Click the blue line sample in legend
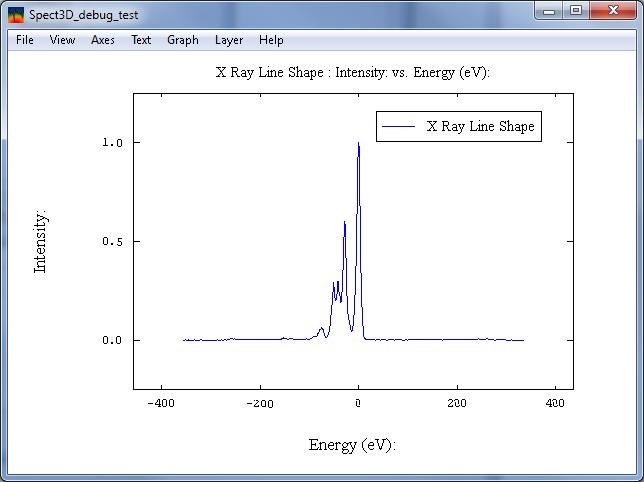Viewport: 644px width, 482px height. pos(399,127)
